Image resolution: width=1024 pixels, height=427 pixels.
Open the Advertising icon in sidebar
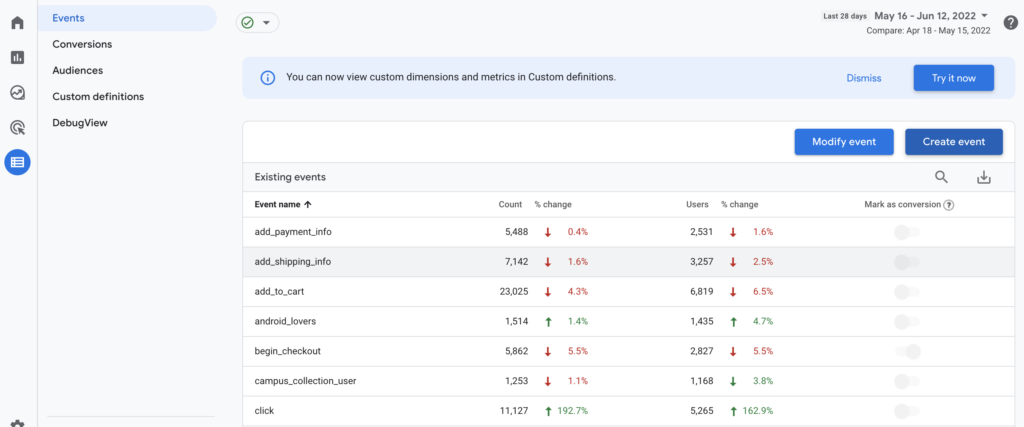point(17,127)
